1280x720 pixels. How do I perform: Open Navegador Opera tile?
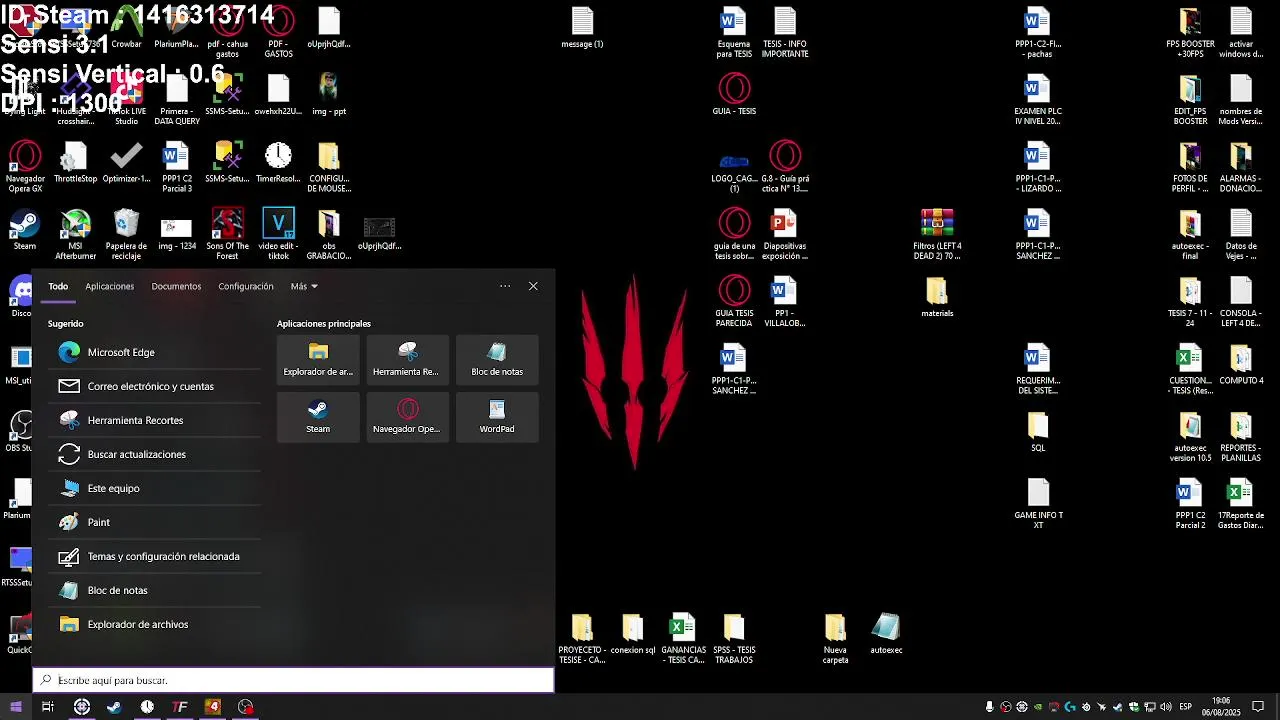407,417
